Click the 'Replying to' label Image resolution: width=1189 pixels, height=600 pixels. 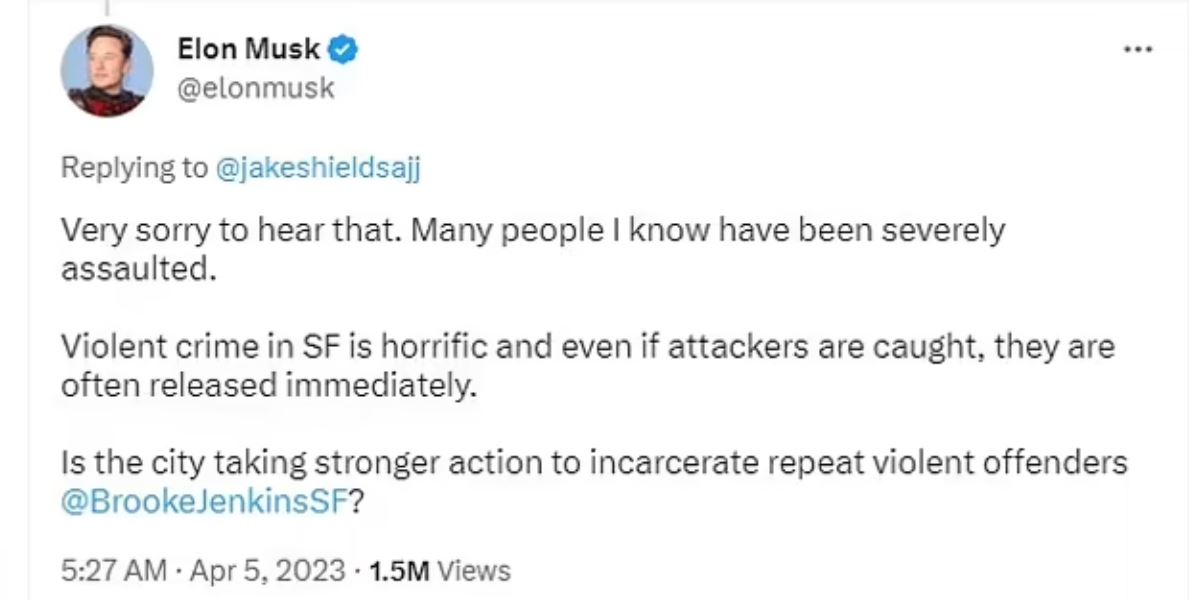point(133,168)
